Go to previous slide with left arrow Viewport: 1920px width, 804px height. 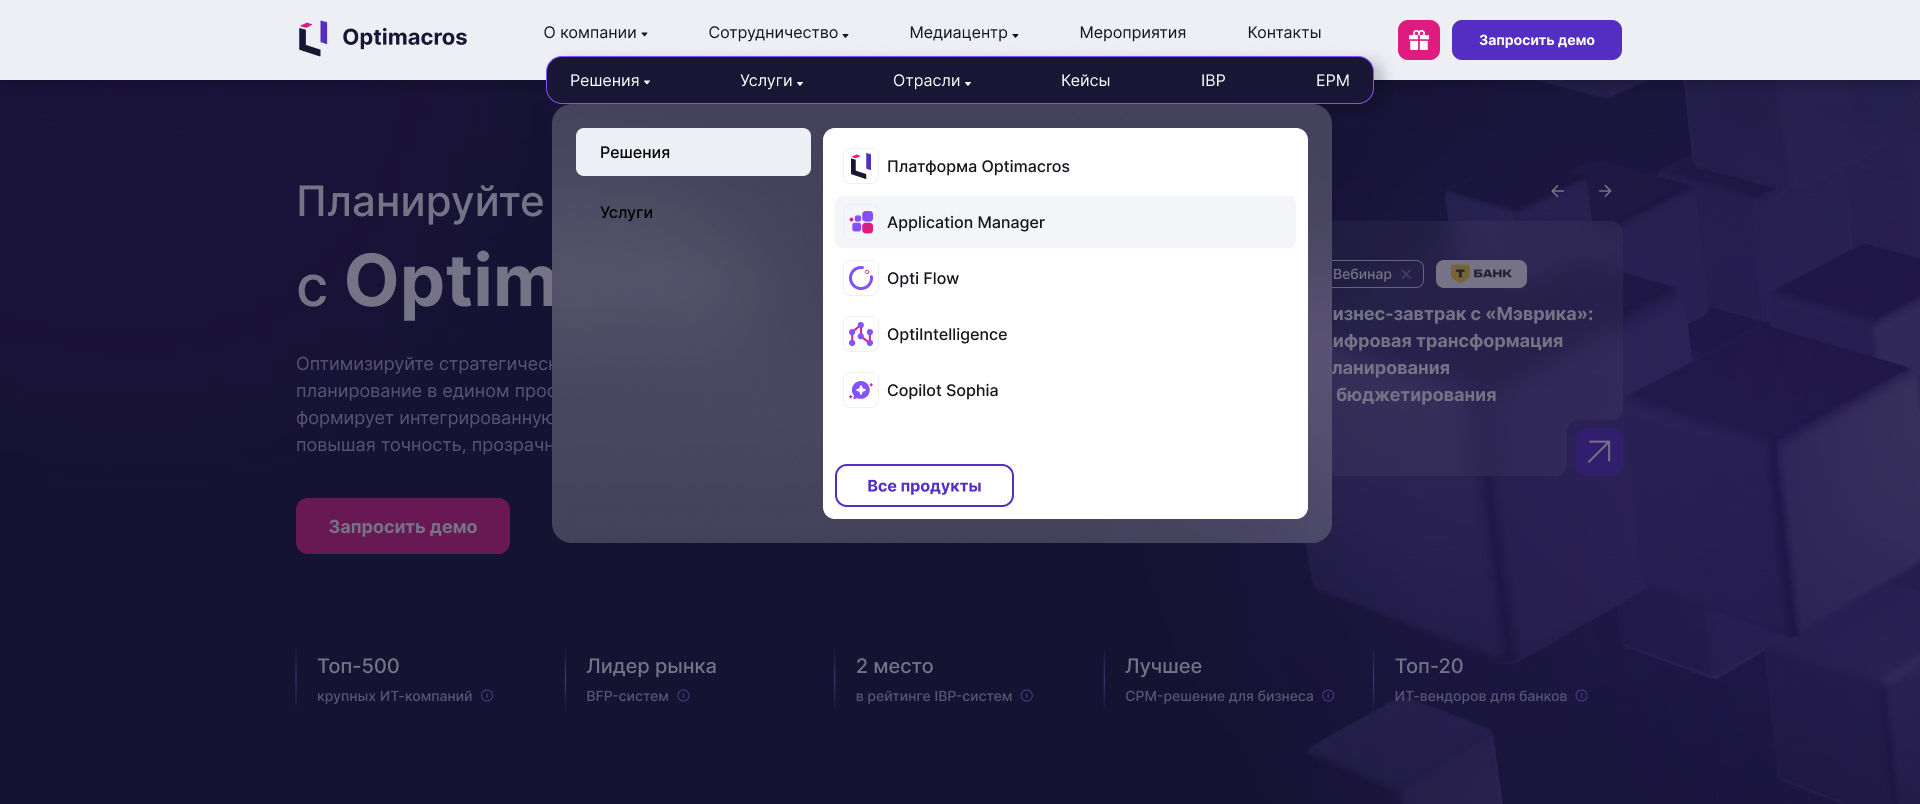1558,191
